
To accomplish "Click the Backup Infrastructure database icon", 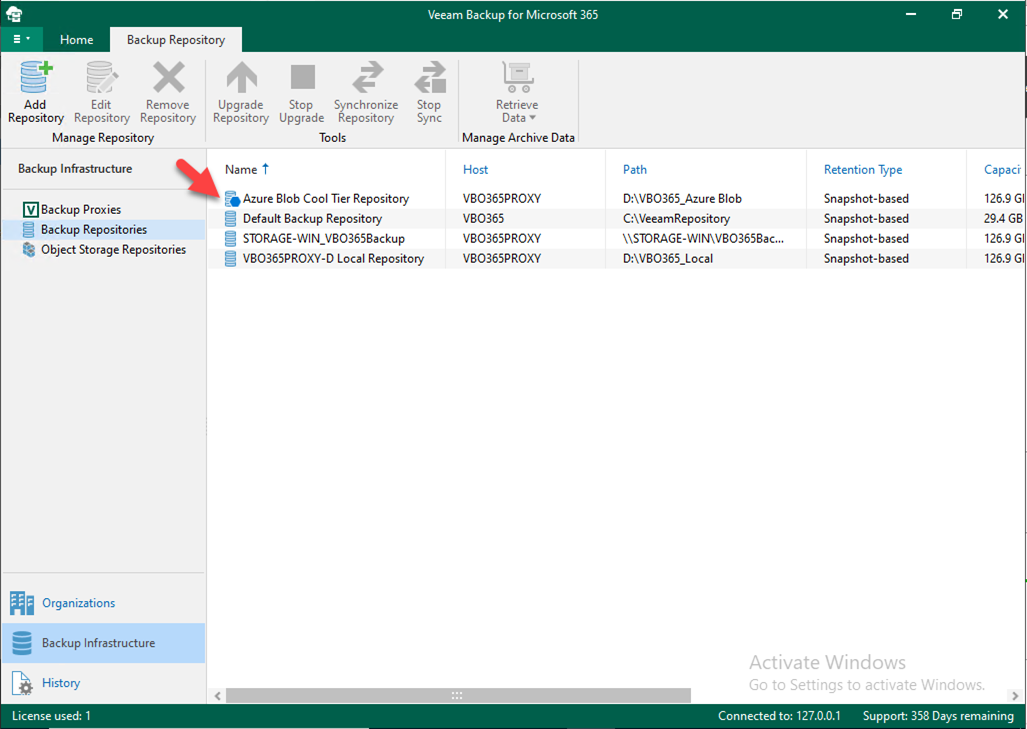I will point(22,643).
